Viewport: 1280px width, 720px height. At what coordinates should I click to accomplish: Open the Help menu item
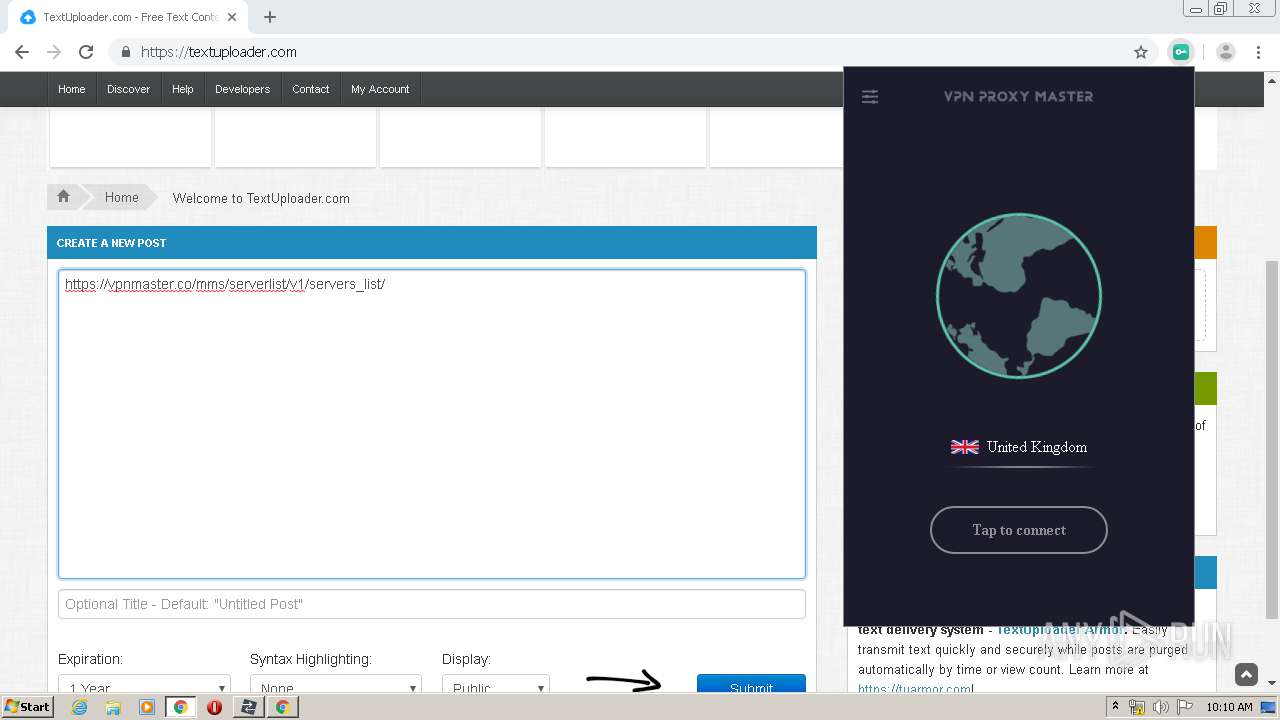click(183, 89)
